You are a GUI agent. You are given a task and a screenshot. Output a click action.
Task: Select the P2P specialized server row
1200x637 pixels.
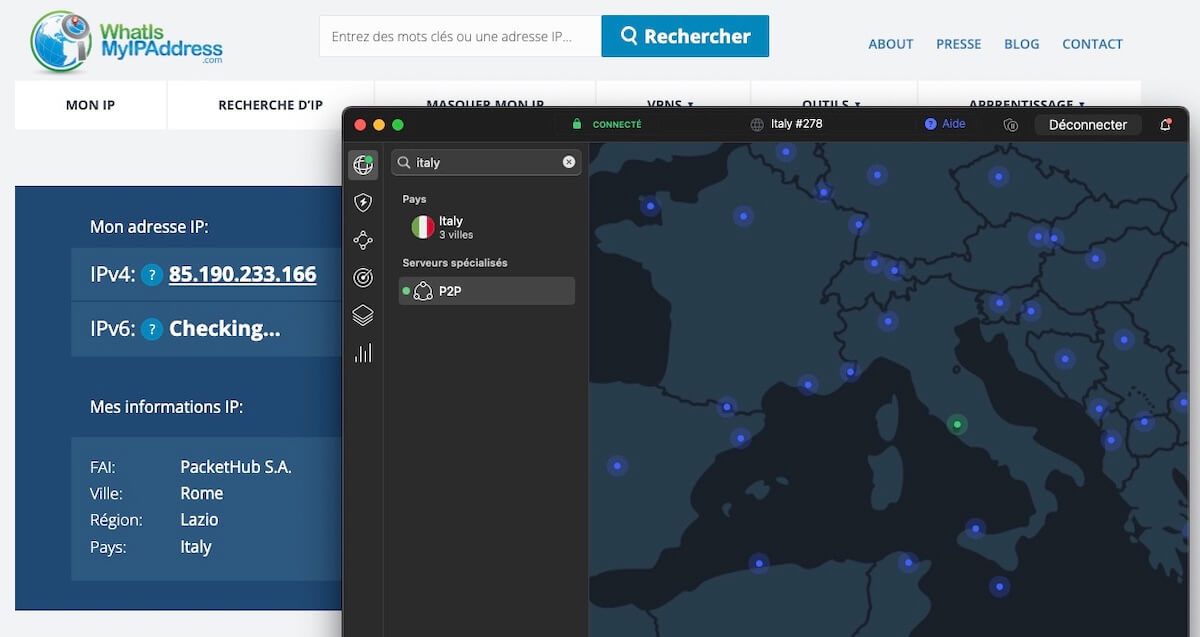[487, 291]
